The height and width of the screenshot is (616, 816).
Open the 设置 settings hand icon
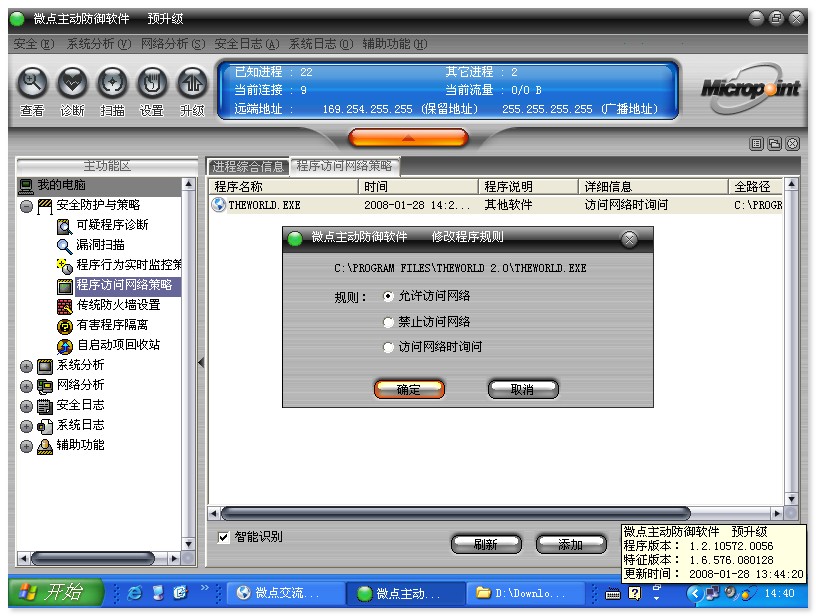(x=152, y=83)
